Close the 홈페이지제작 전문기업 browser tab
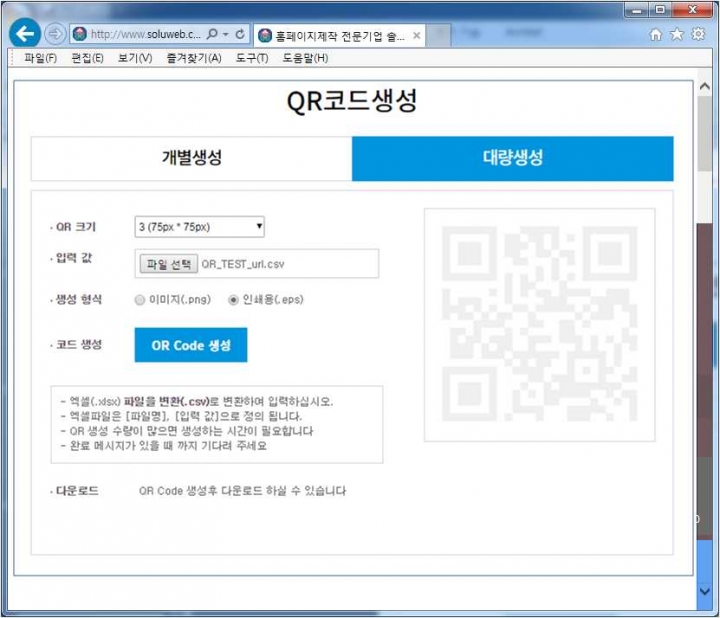Image resolution: width=720 pixels, height=618 pixels. [x=416, y=35]
